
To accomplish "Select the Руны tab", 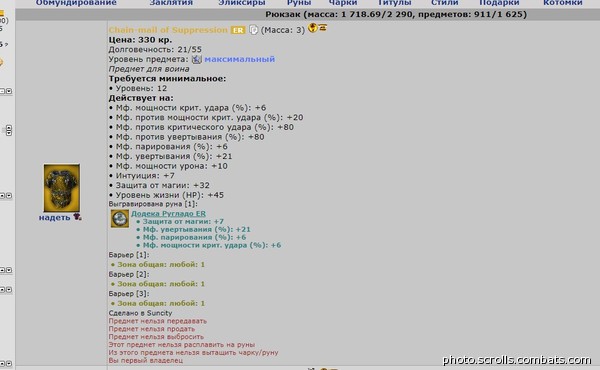I will coord(299,3).
